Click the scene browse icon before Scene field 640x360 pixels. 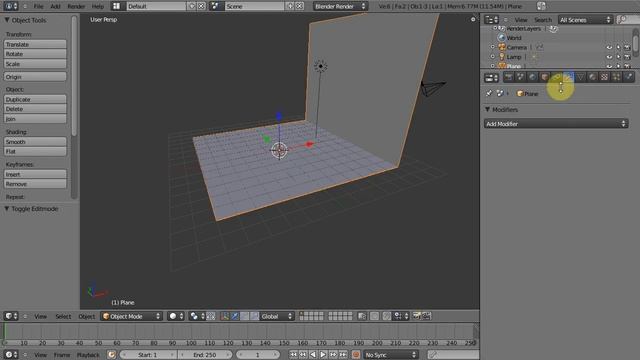coord(216,6)
